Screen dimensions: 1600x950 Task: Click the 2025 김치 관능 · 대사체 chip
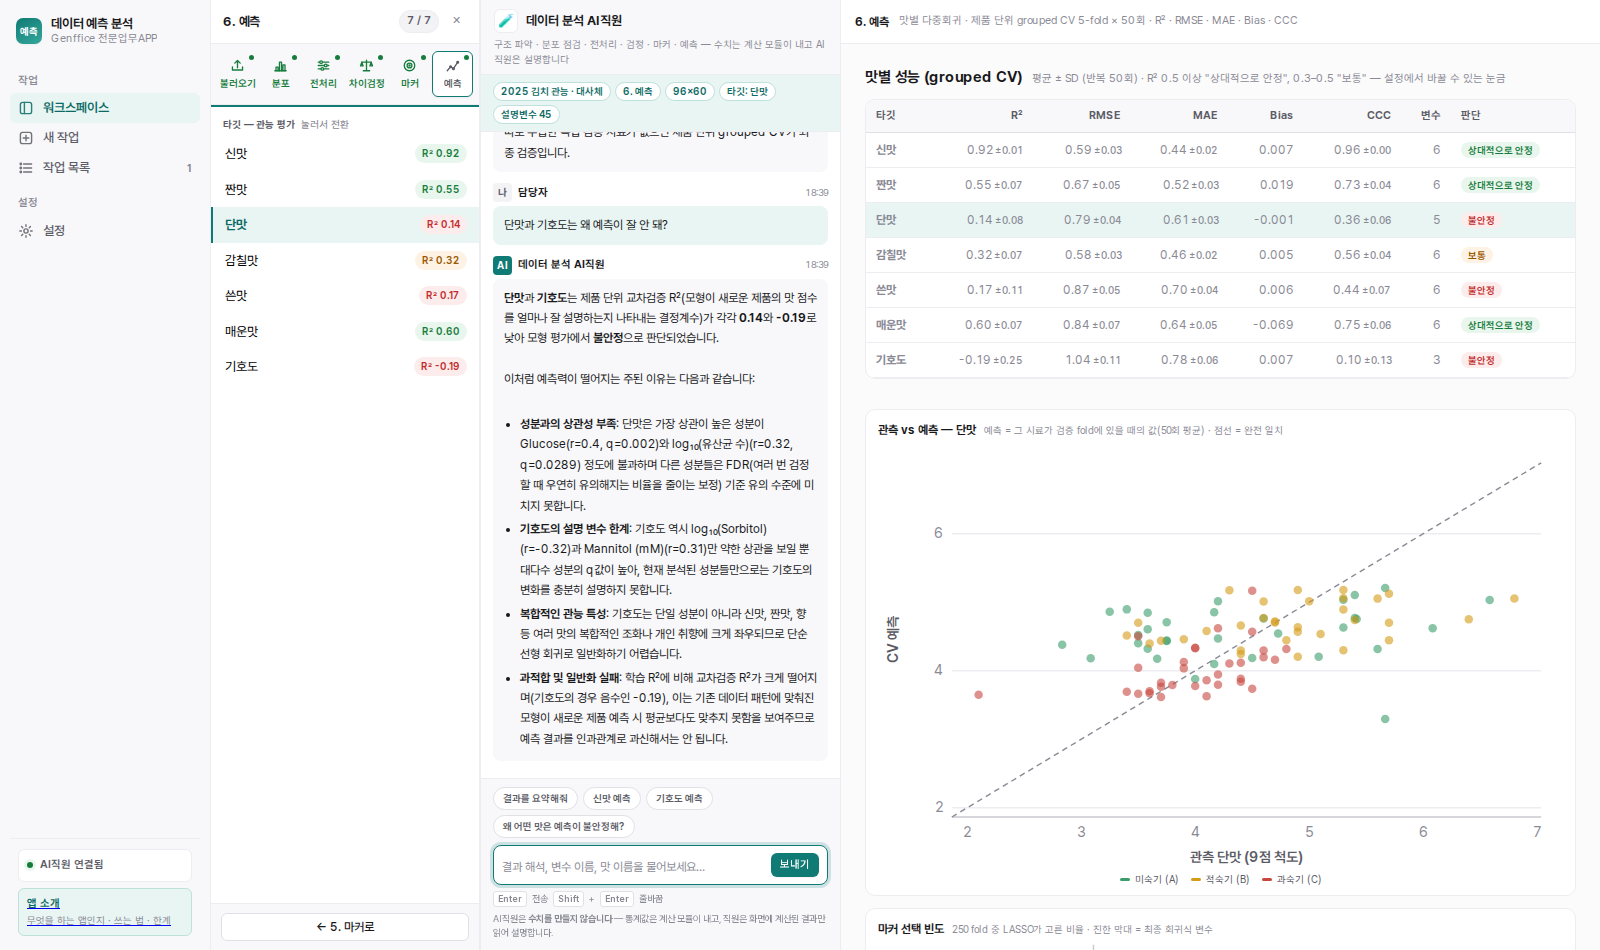point(552,91)
